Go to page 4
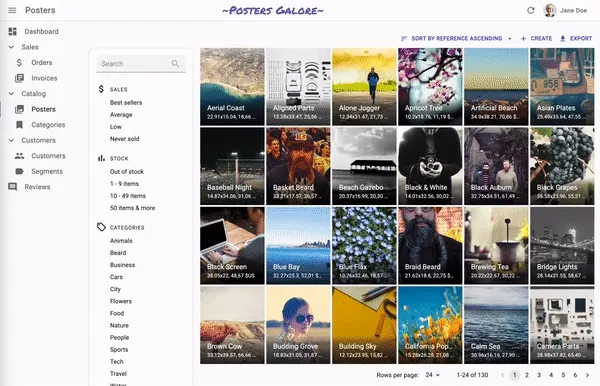The height and width of the screenshot is (386, 600). coord(551,375)
